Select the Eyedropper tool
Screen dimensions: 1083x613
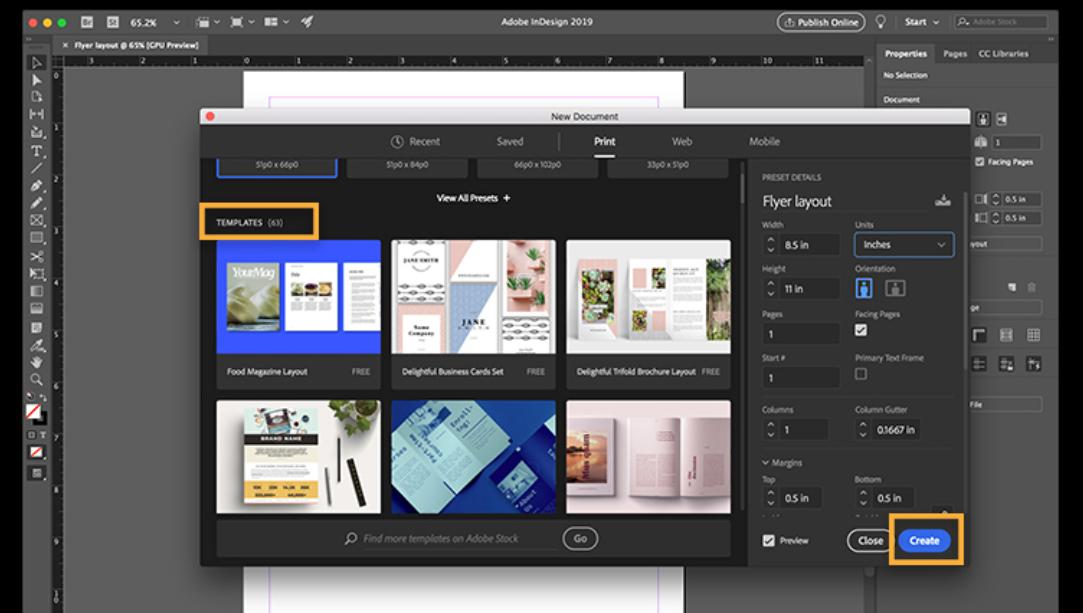[37, 345]
